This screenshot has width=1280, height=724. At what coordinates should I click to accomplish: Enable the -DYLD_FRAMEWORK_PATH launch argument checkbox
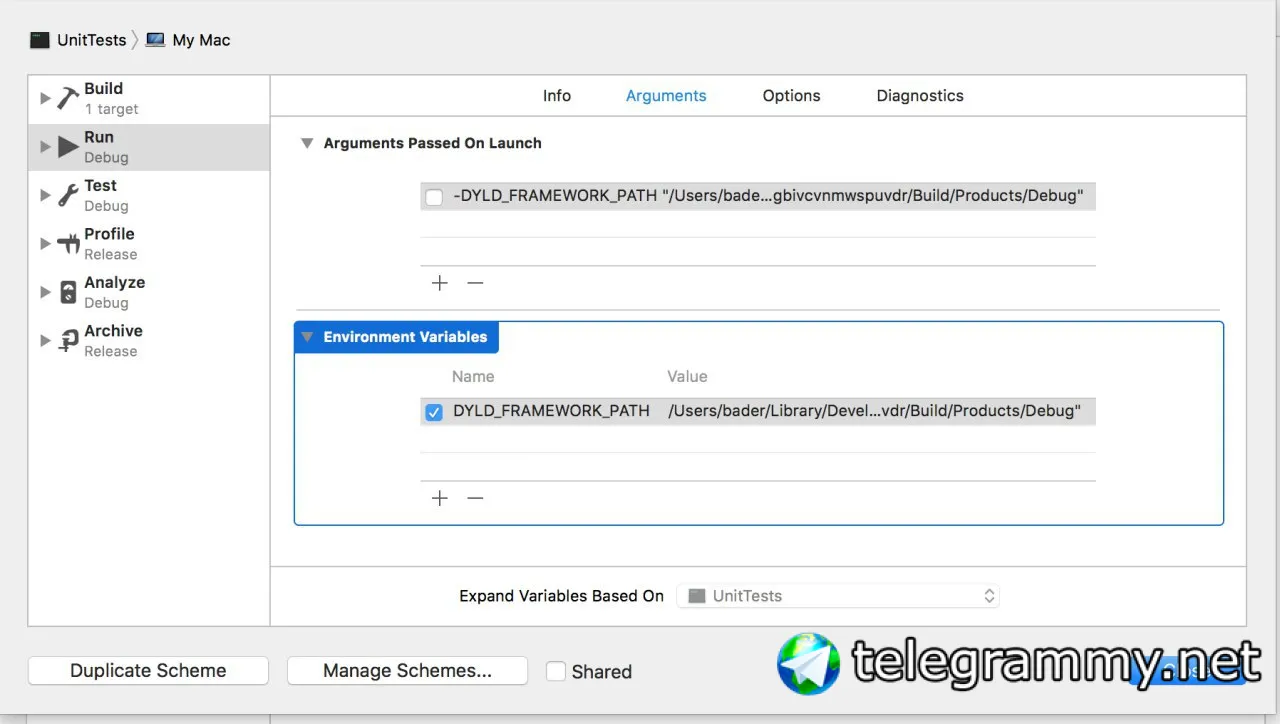coord(434,197)
